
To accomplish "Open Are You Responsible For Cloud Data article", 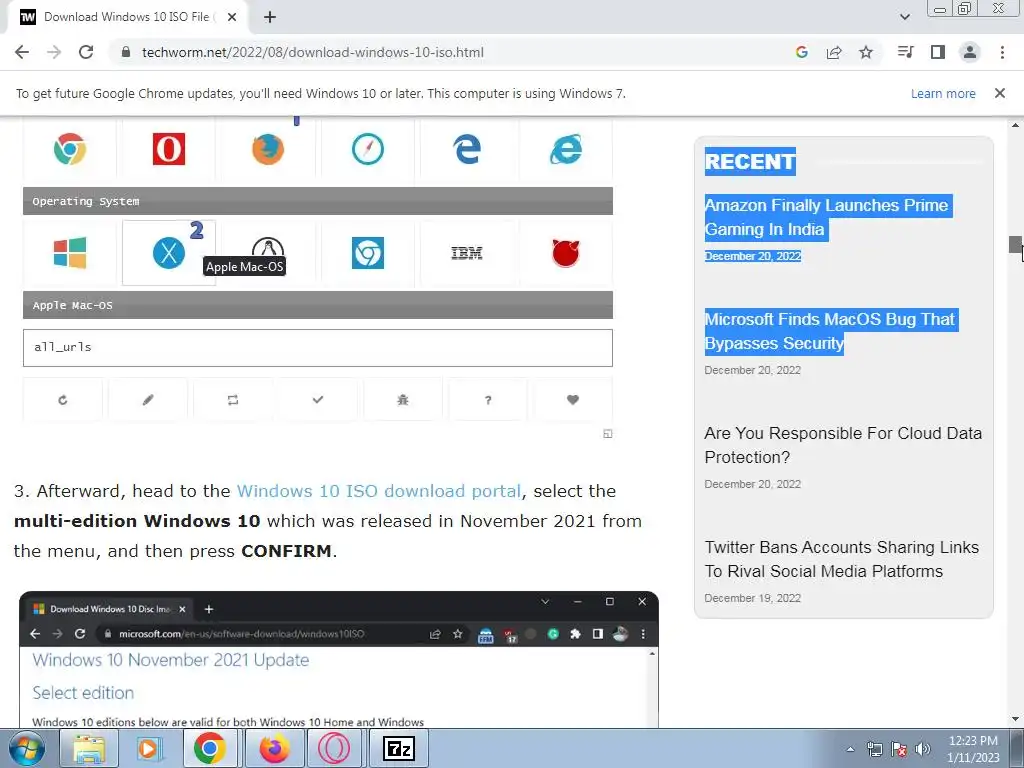I will click(843, 445).
